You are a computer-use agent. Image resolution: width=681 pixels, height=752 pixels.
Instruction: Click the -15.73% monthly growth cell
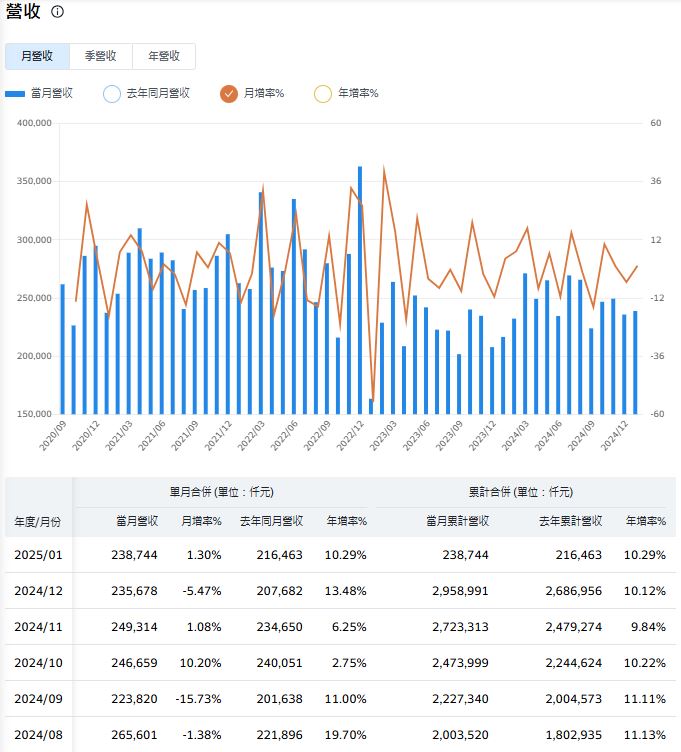click(199, 699)
